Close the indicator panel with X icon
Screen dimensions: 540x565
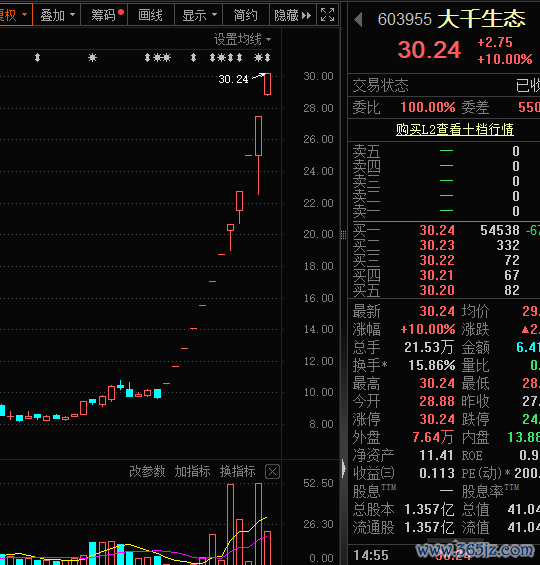(272, 471)
